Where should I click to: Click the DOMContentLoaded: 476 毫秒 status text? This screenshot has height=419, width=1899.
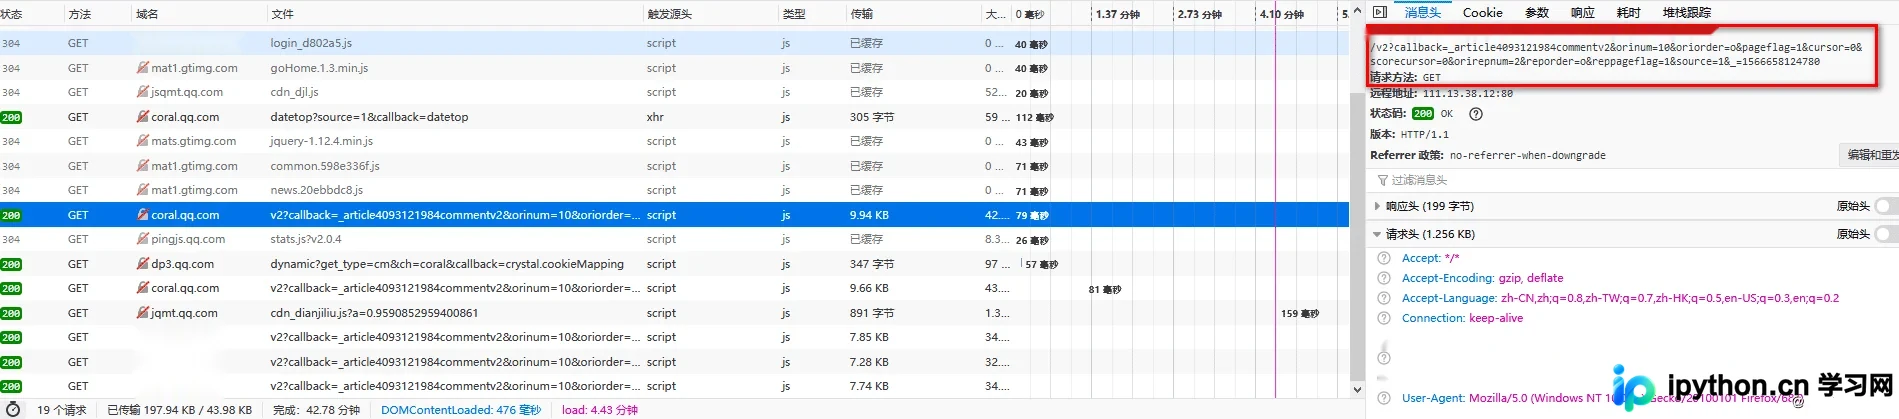[461, 410]
